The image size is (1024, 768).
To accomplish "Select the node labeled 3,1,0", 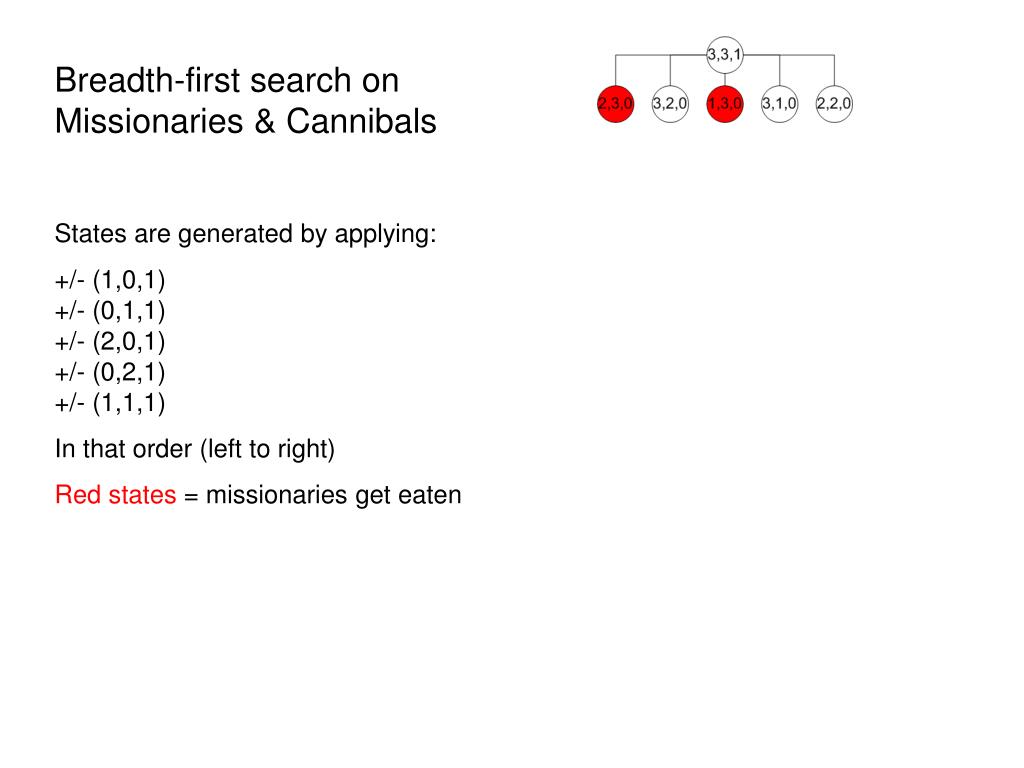I will point(779,103).
